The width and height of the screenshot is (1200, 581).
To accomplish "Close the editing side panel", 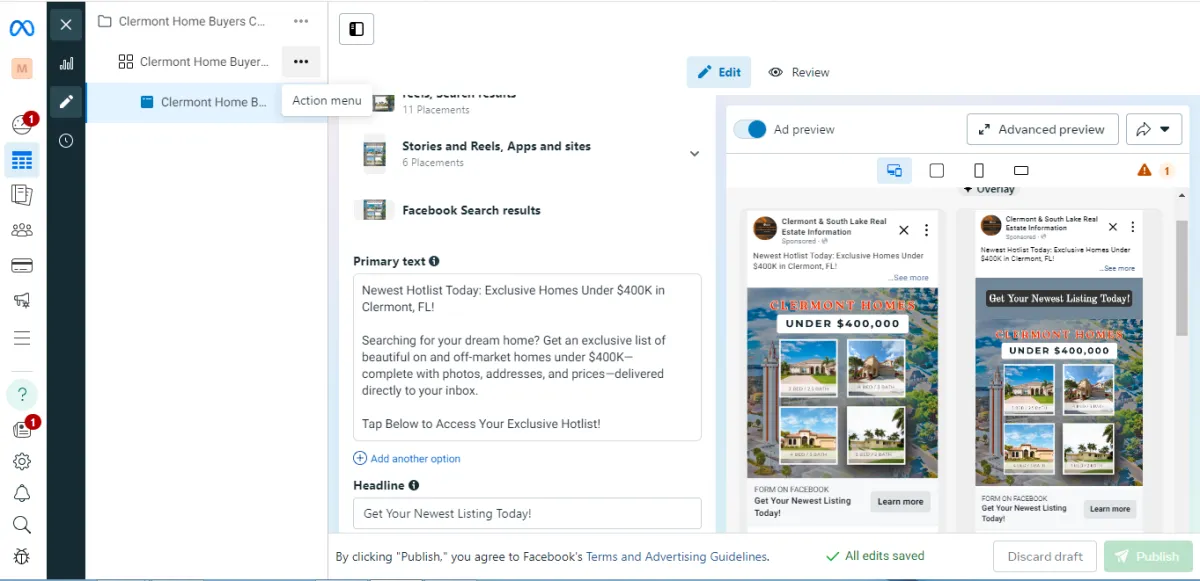I will [x=66, y=25].
